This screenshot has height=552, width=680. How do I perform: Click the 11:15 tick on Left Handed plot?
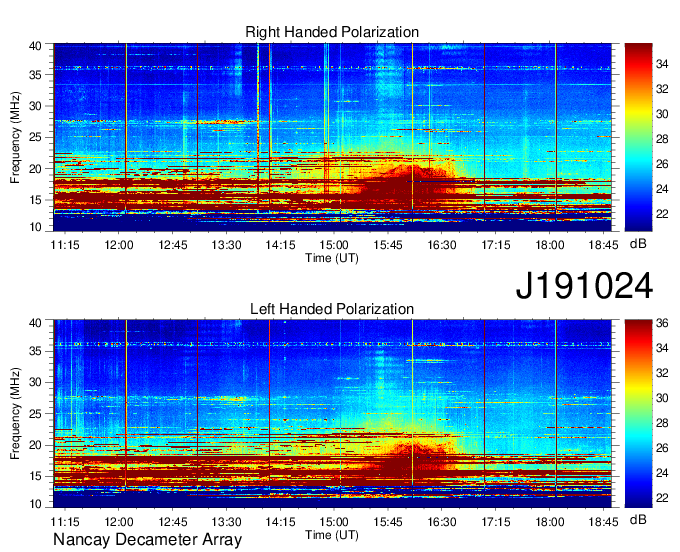tap(65, 522)
